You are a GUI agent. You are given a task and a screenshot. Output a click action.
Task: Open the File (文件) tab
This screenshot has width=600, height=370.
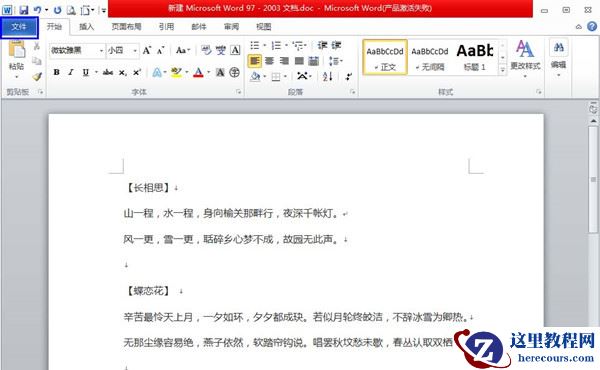pyautogui.click(x=19, y=27)
